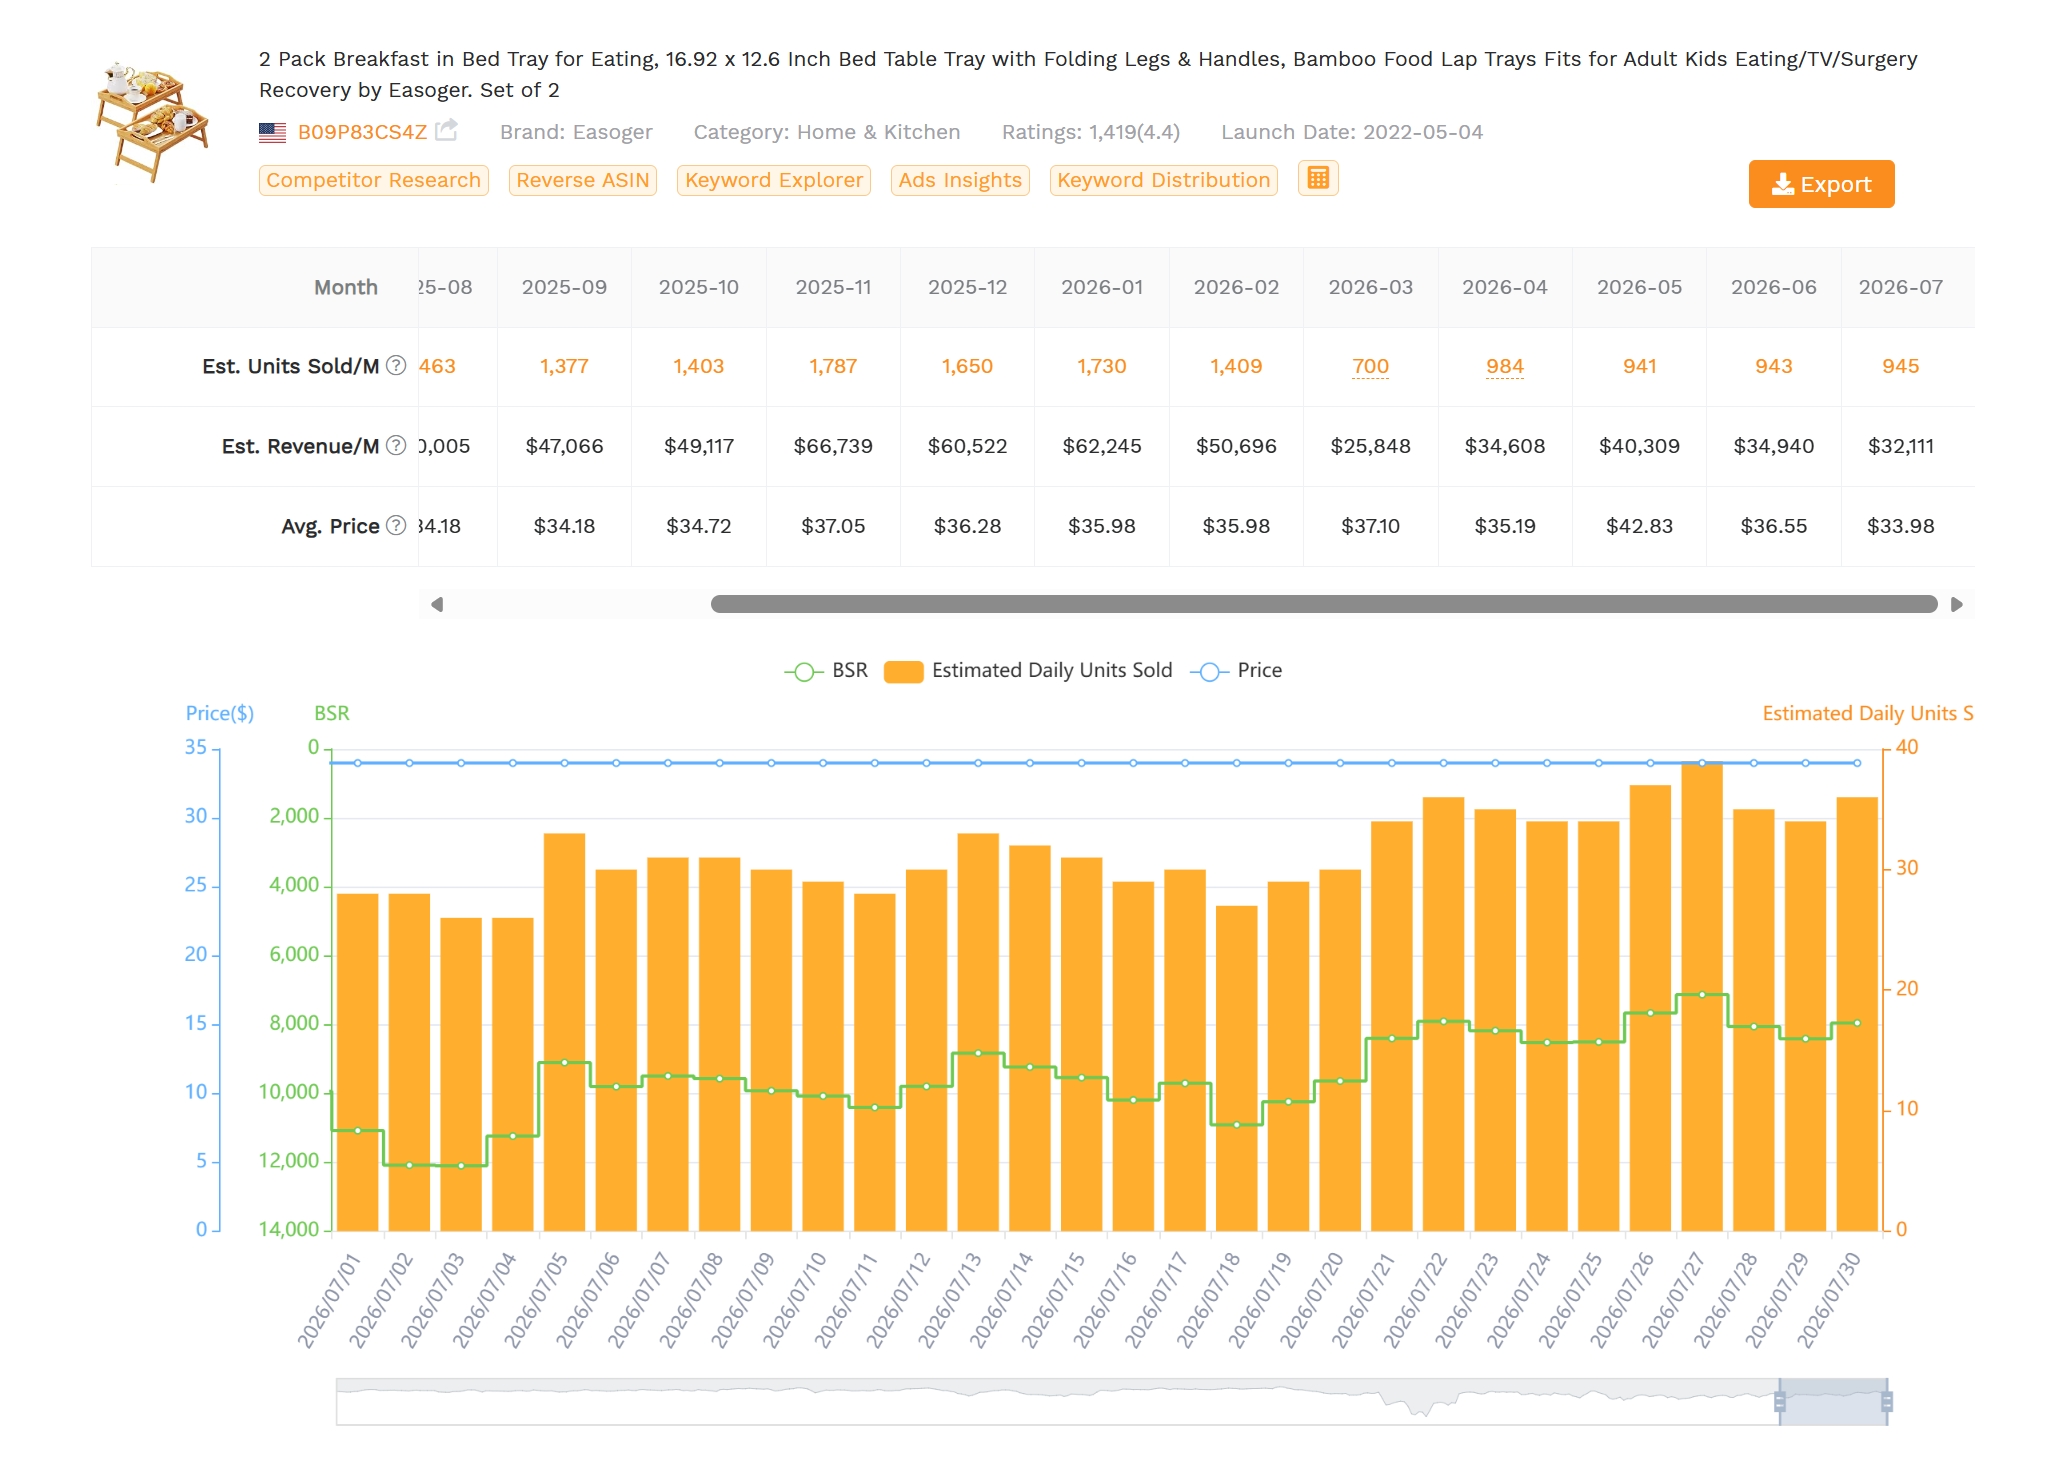Show help for Est. Units Sold/M
Screen dimensions: 2072x1472
tap(396, 365)
